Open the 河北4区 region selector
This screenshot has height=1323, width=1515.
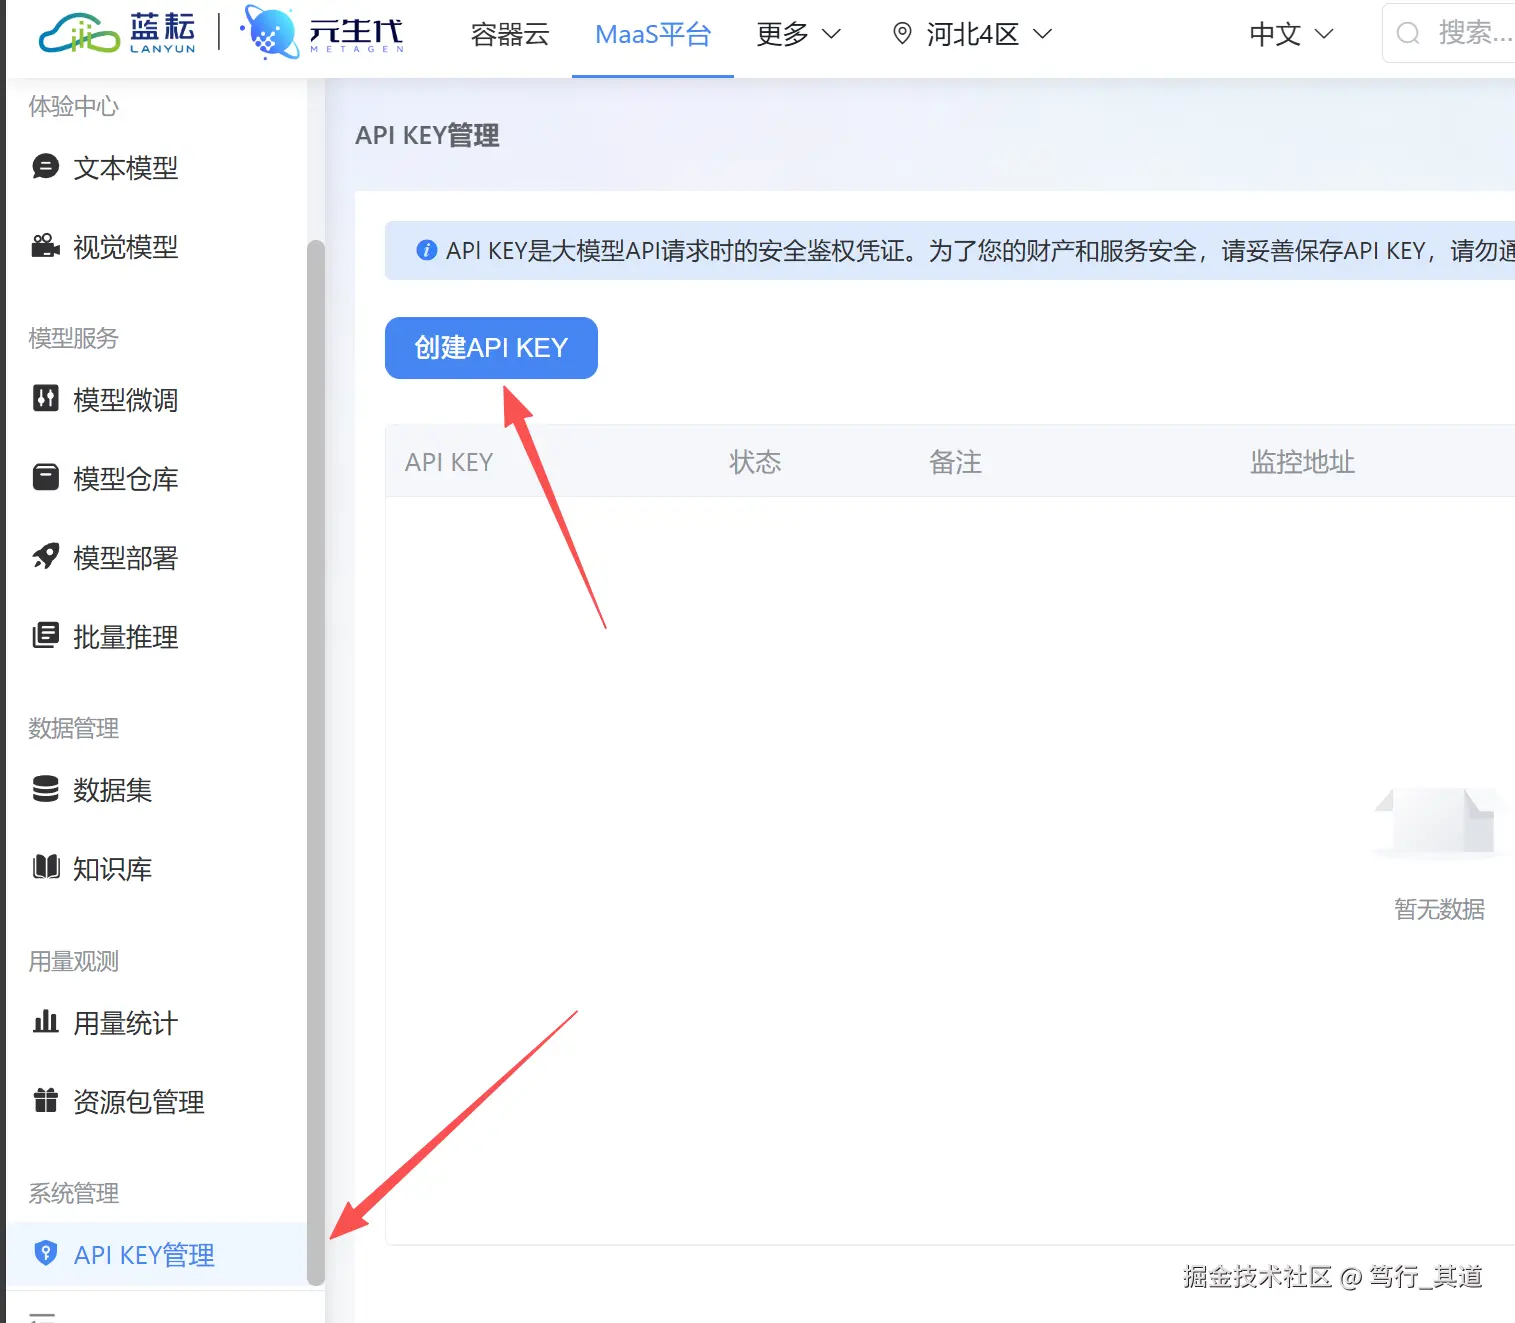[x=969, y=34]
